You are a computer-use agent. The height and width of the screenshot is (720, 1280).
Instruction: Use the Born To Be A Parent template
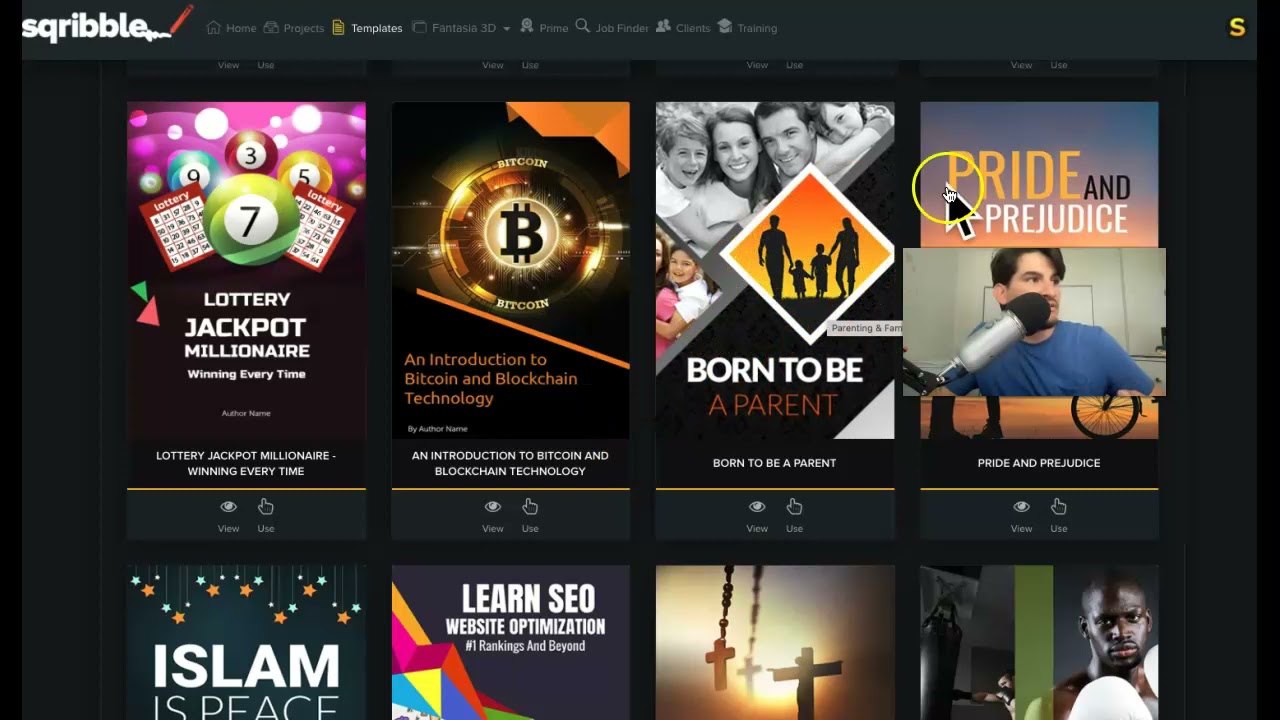coord(794,515)
